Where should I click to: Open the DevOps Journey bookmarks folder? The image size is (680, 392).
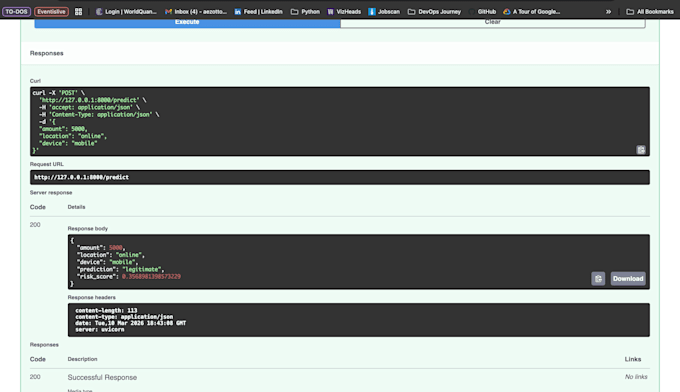(435, 12)
